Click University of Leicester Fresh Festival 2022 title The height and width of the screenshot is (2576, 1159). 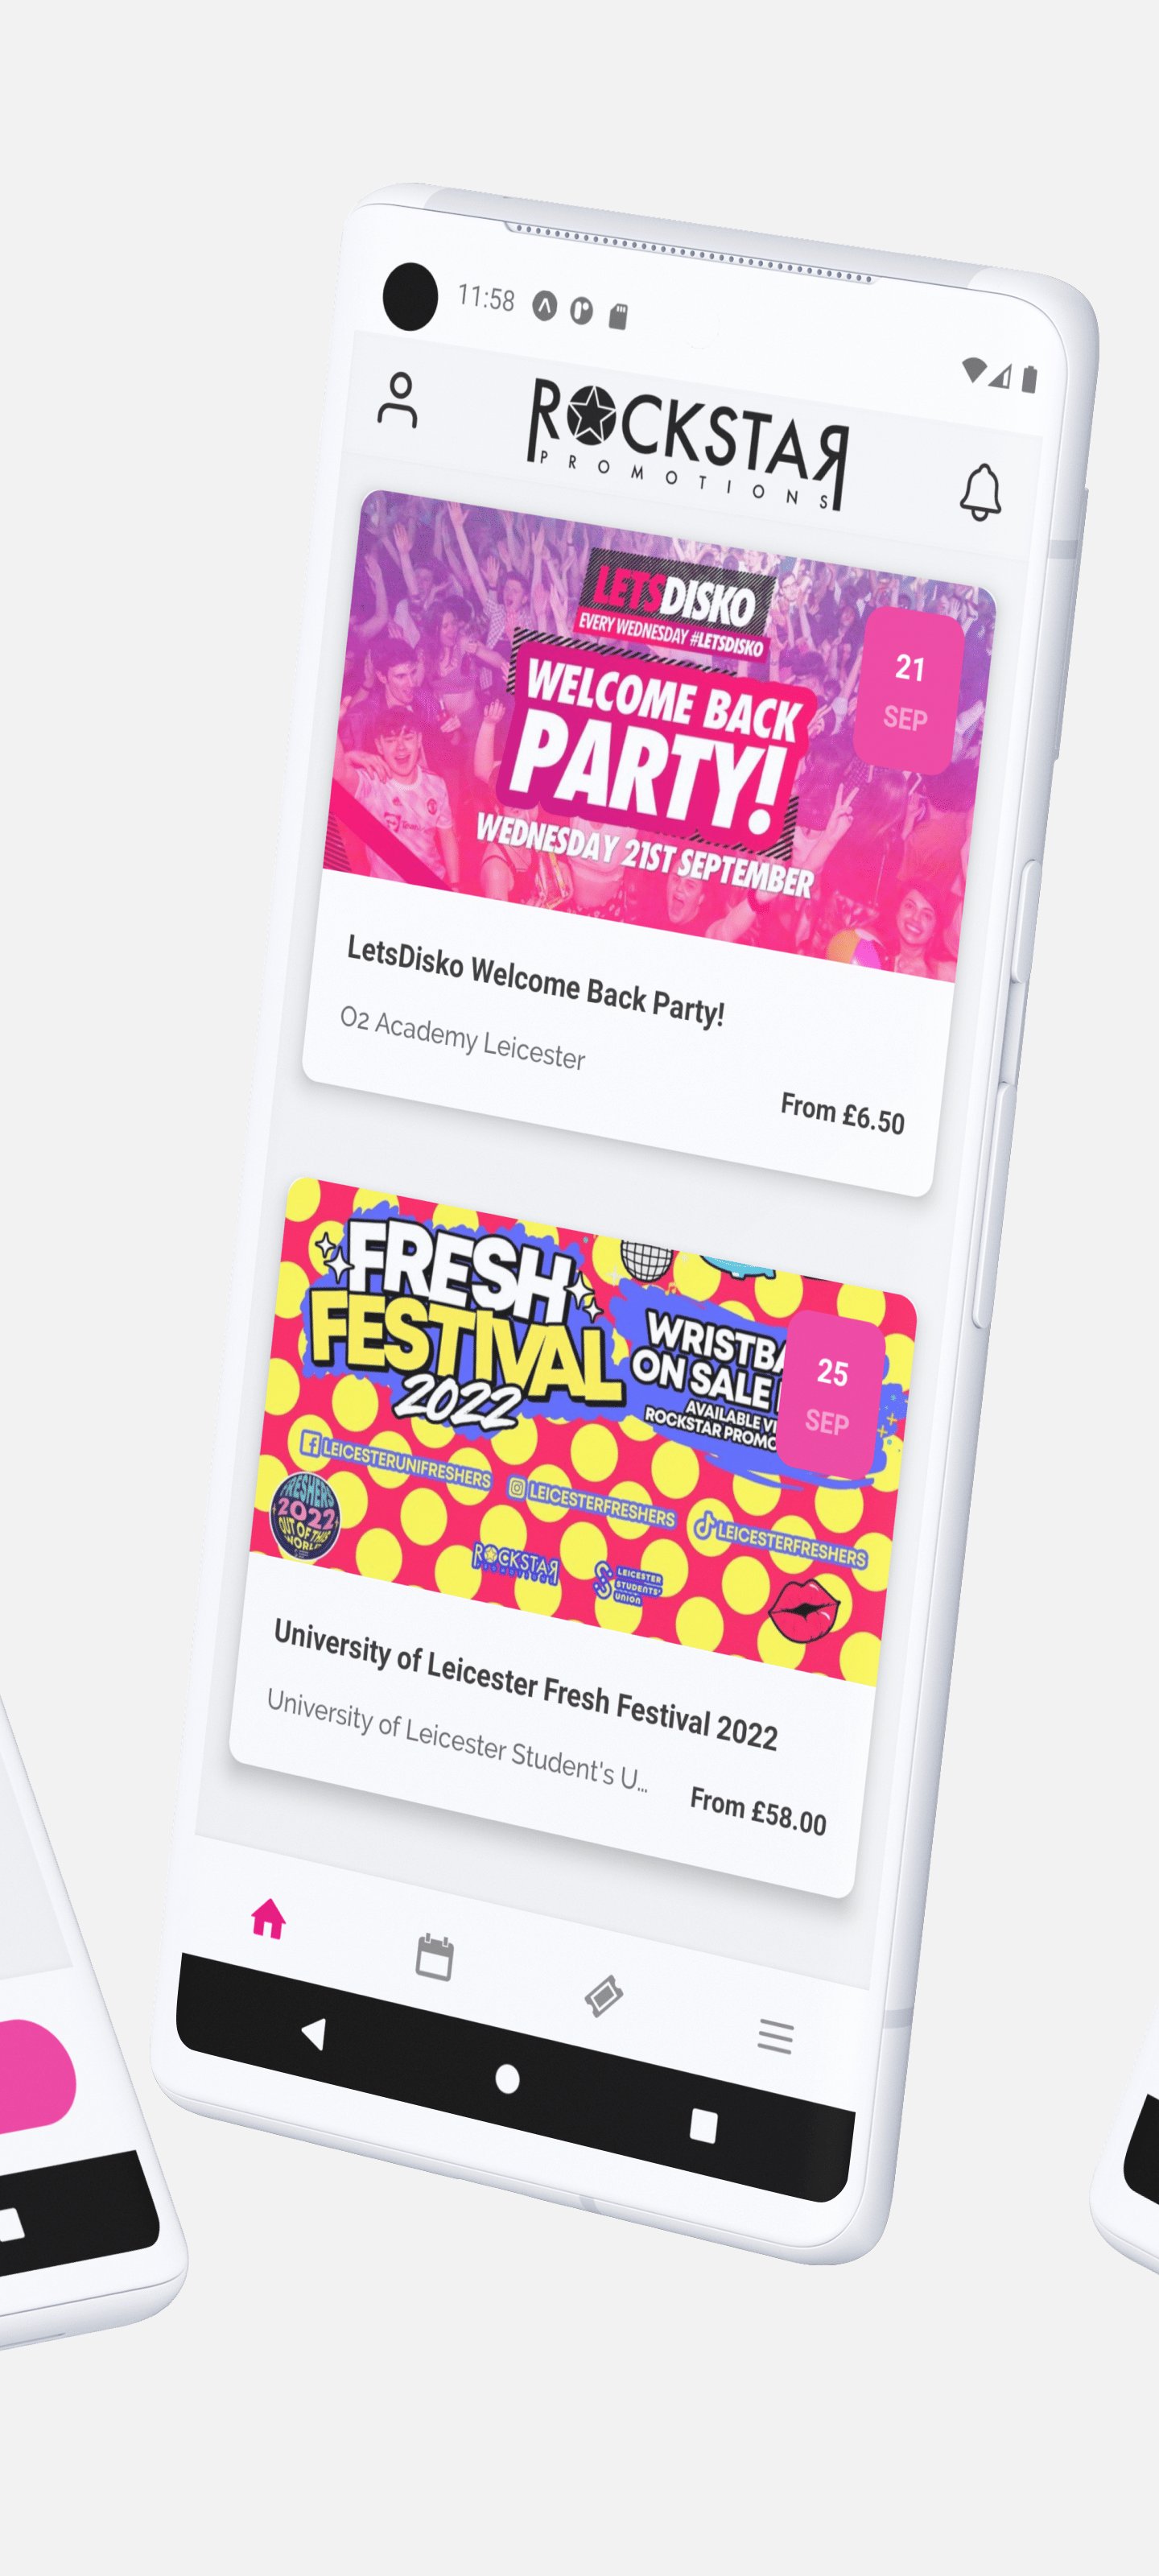525,1684
